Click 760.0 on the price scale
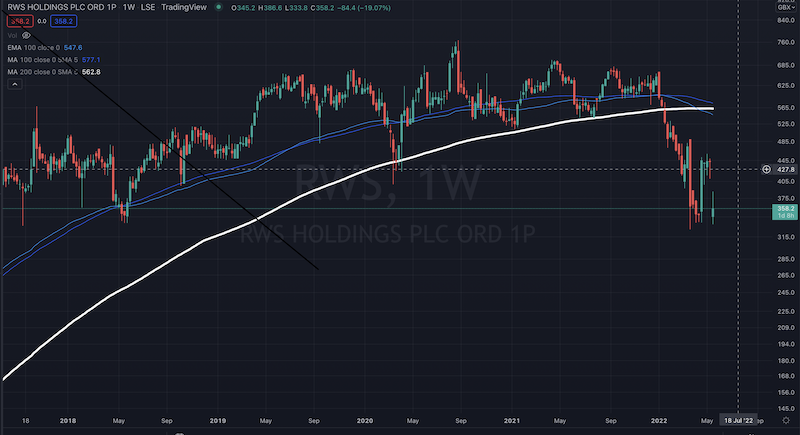This screenshot has width=800, height=435. [x=786, y=42]
